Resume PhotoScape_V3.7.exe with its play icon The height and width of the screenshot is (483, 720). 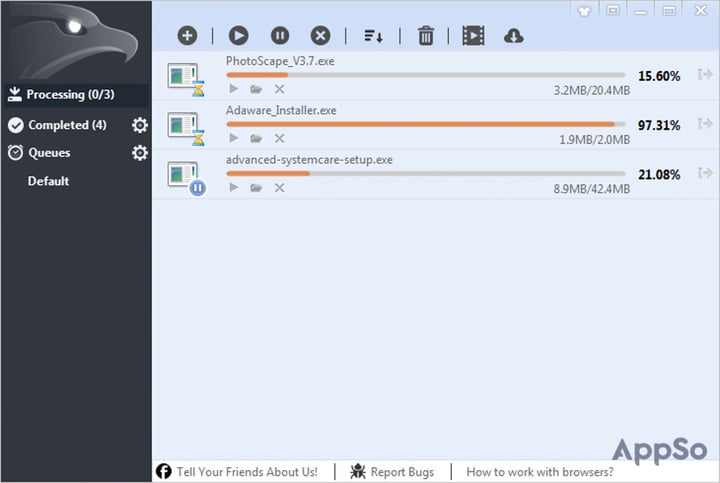coord(234,89)
